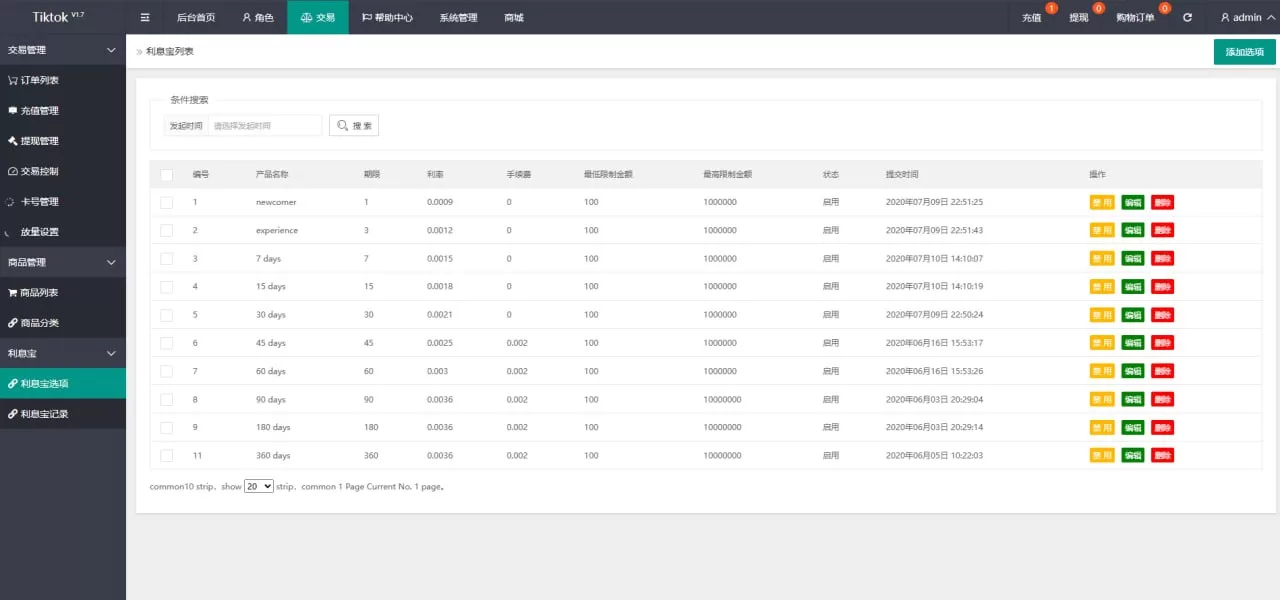Image resolution: width=1280 pixels, height=600 pixels.
Task: Tick the checkbox for the newcomer row
Action: point(166,202)
